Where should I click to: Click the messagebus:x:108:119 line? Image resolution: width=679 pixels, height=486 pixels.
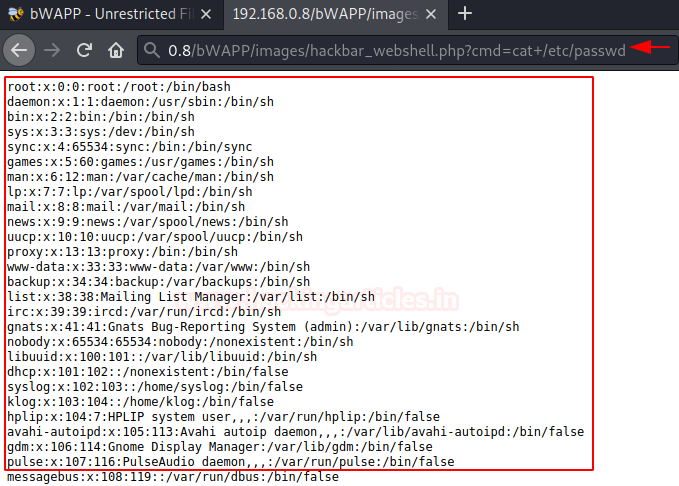click(x=173, y=477)
